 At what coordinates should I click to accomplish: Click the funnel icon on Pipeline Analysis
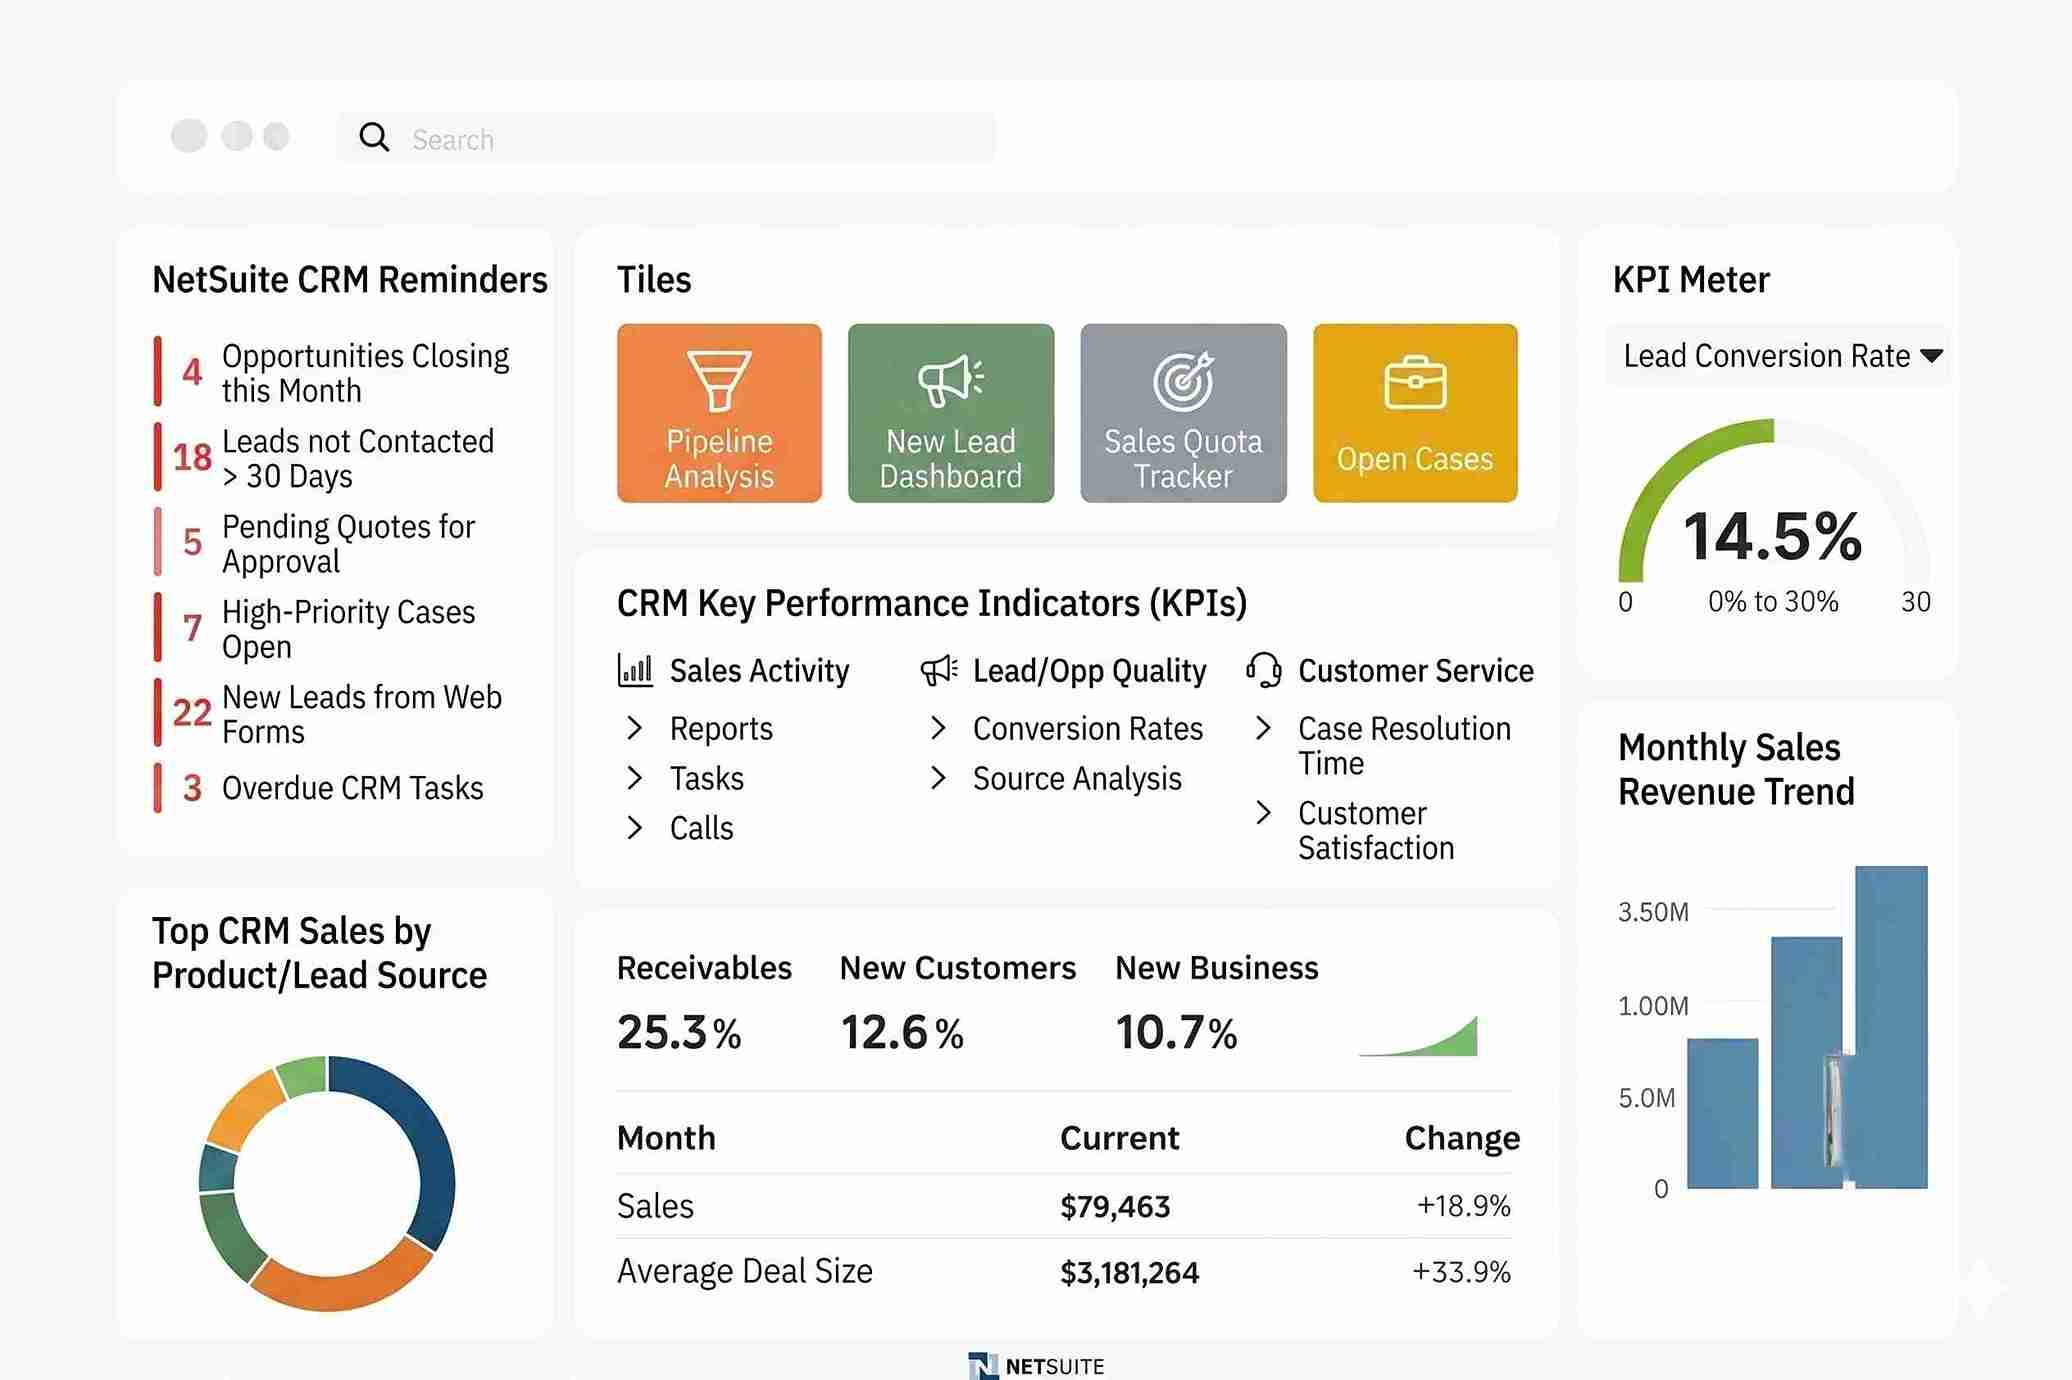point(719,380)
